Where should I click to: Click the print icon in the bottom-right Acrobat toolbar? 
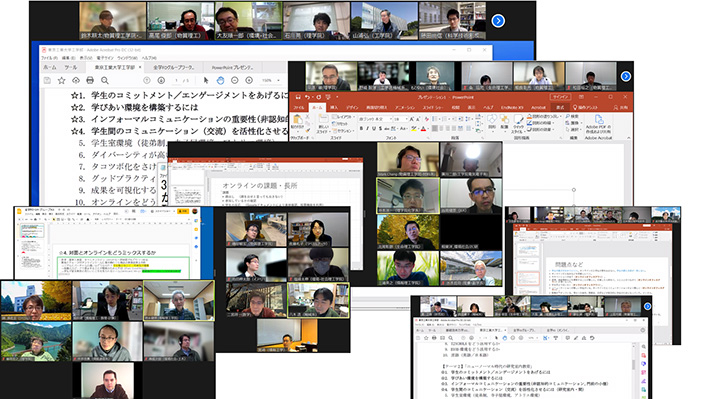point(434,338)
